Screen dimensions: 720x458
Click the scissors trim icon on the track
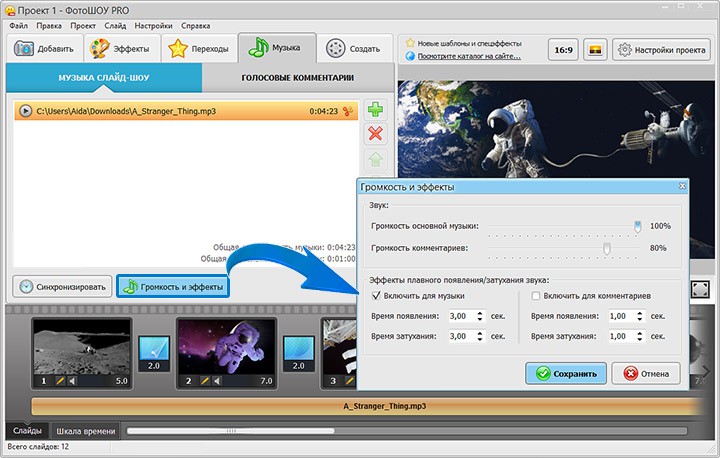348,111
